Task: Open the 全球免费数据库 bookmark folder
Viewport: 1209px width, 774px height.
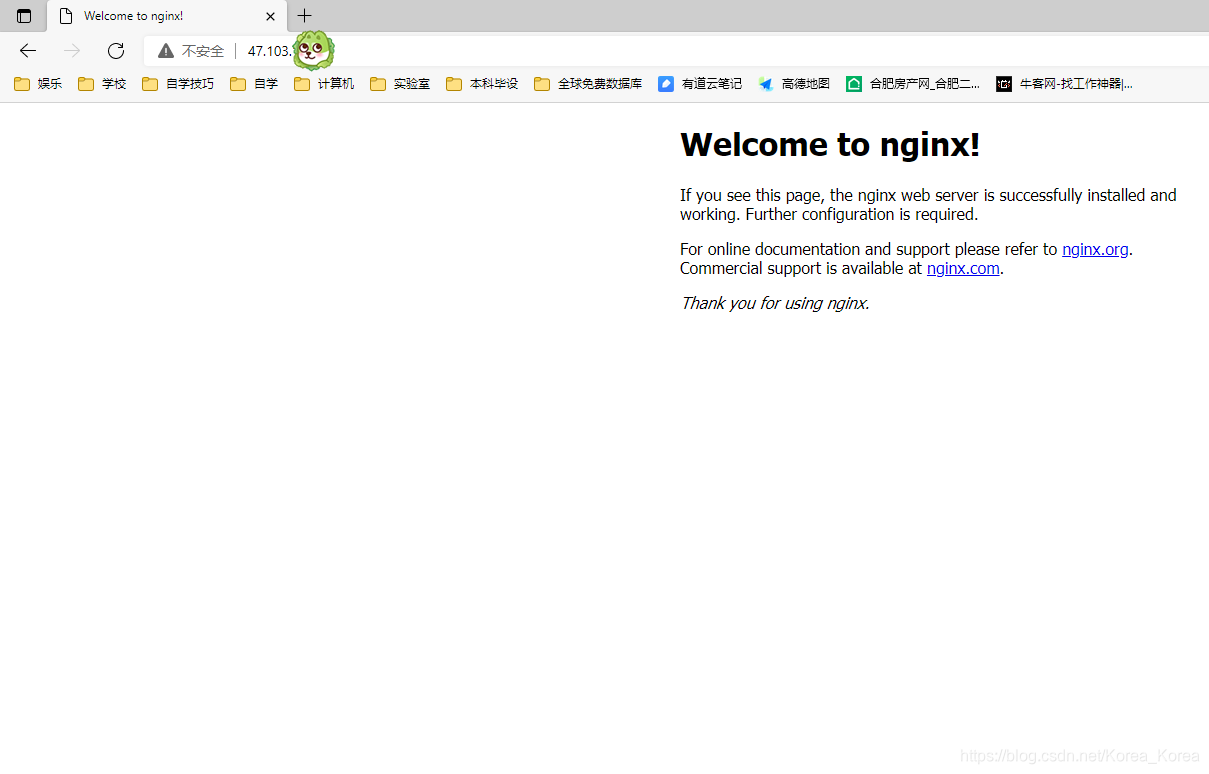Action: point(588,84)
